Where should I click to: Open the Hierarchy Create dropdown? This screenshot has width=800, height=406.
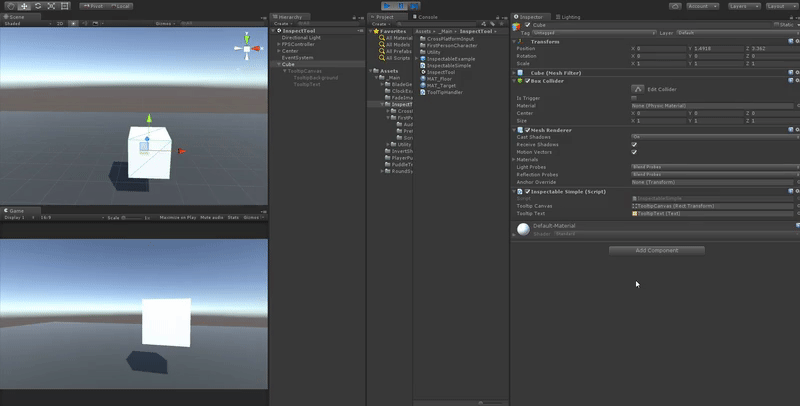click(x=282, y=23)
